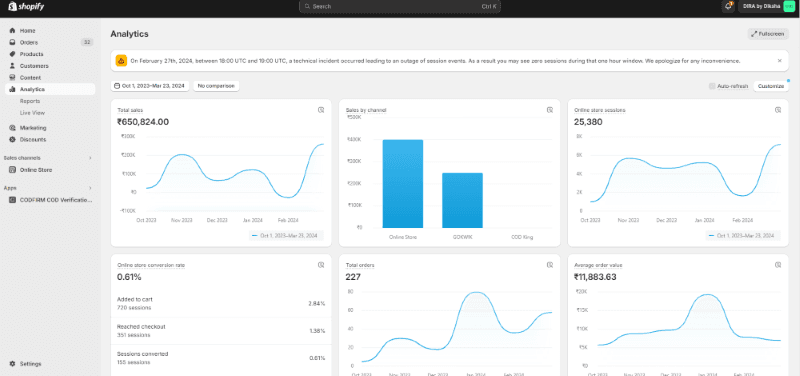Click the 25,380 sessions value

pos(588,122)
